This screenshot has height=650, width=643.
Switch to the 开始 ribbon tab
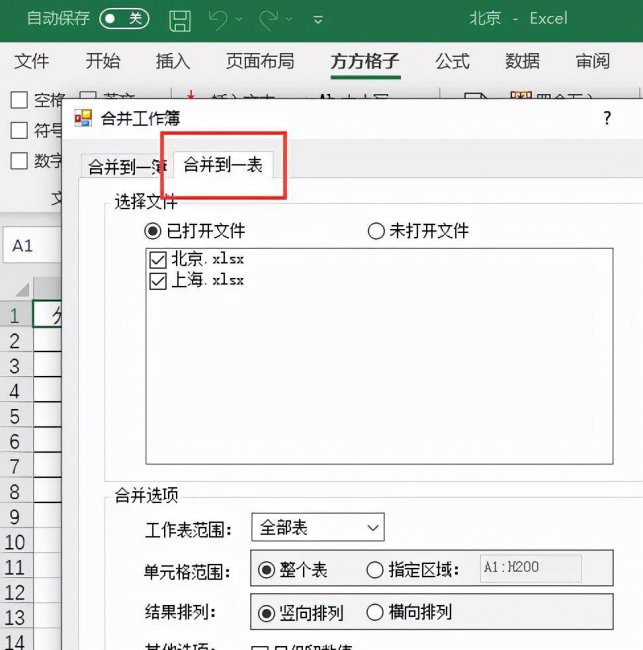[x=103, y=61]
